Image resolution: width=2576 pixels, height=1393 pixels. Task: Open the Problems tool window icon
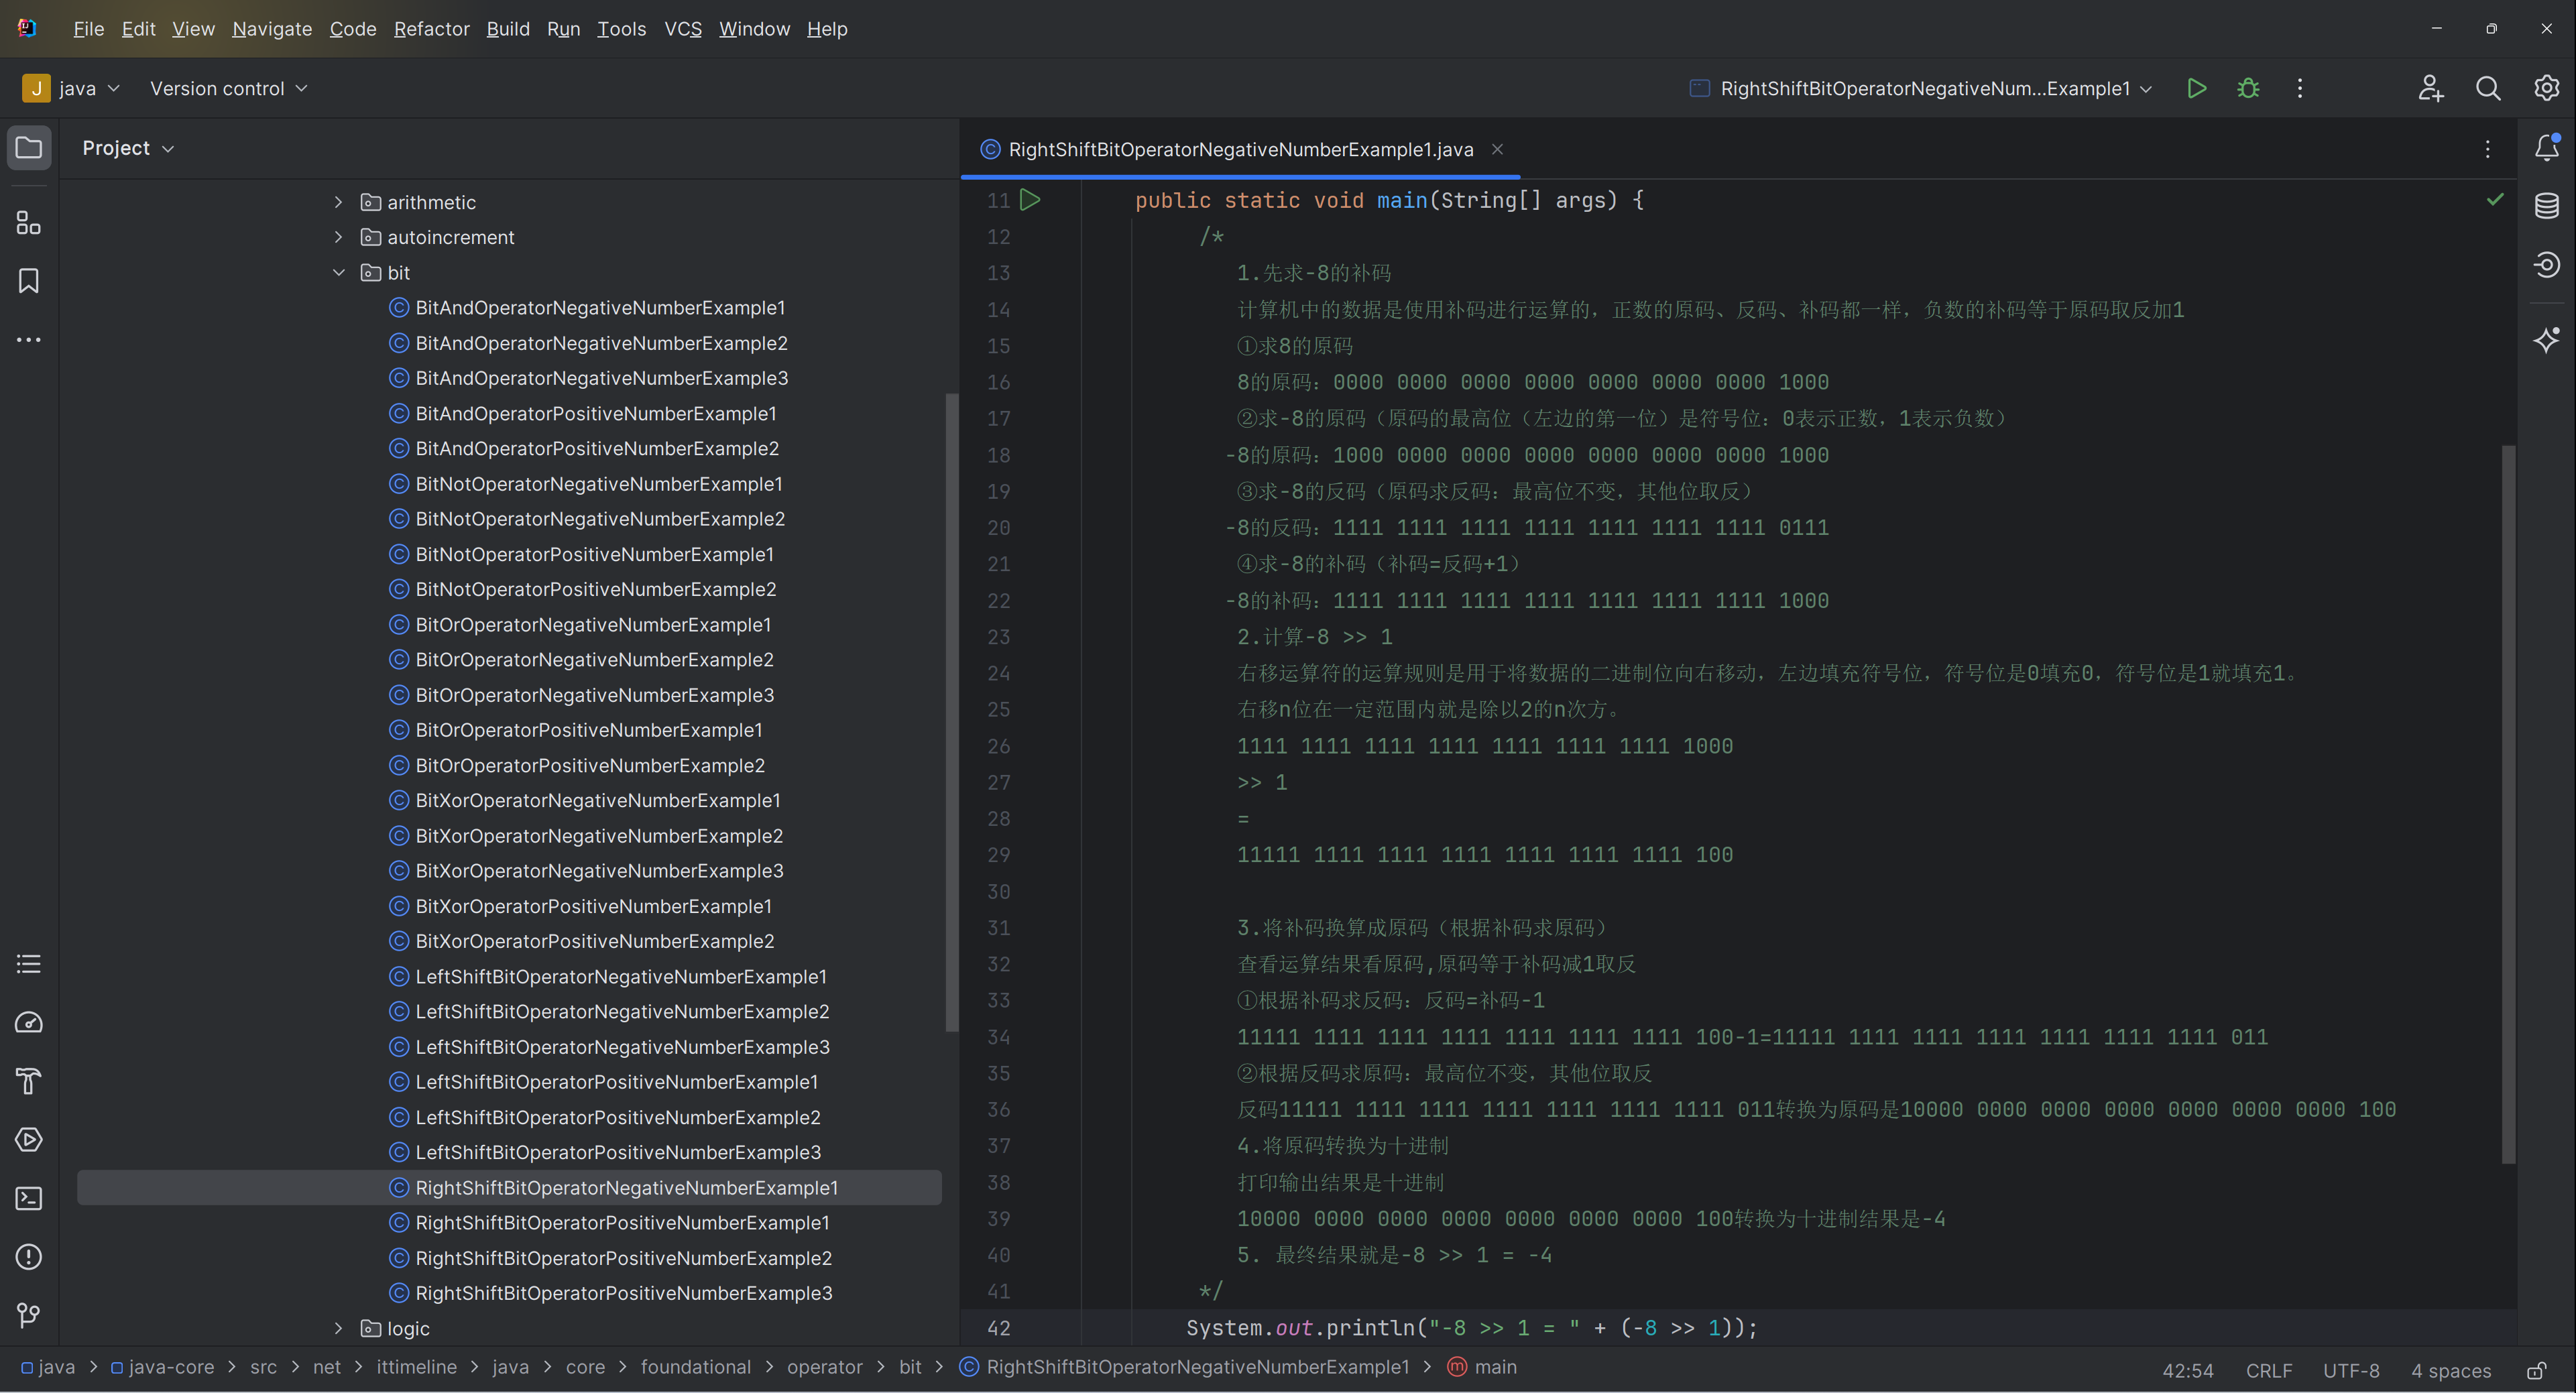click(x=29, y=1256)
